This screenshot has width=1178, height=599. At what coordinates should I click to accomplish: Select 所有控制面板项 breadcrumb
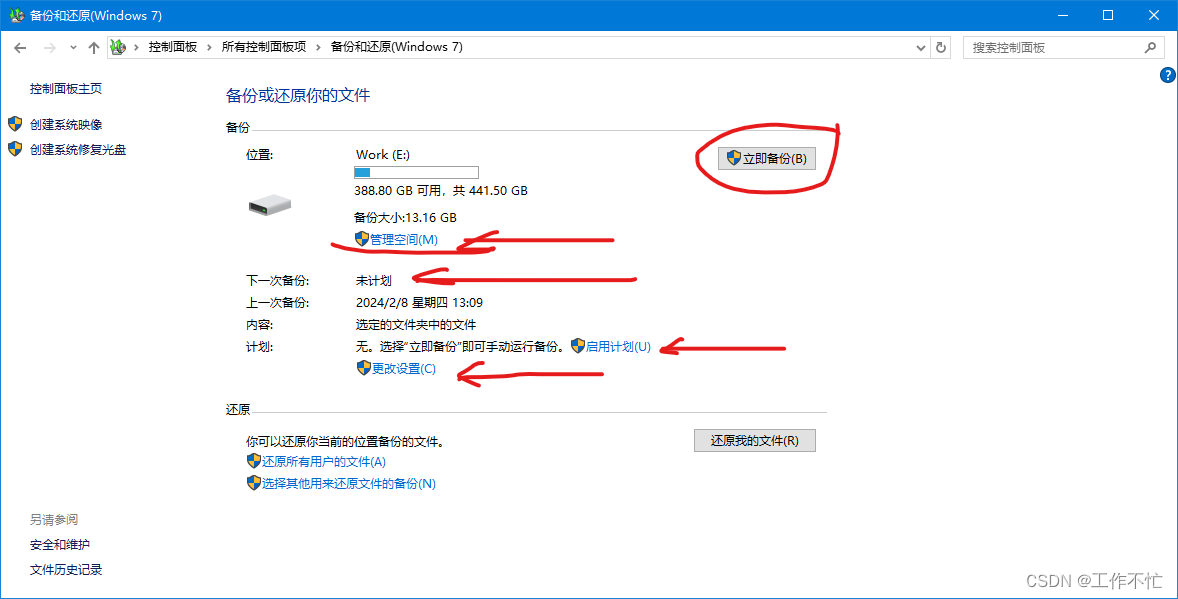point(264,47)
